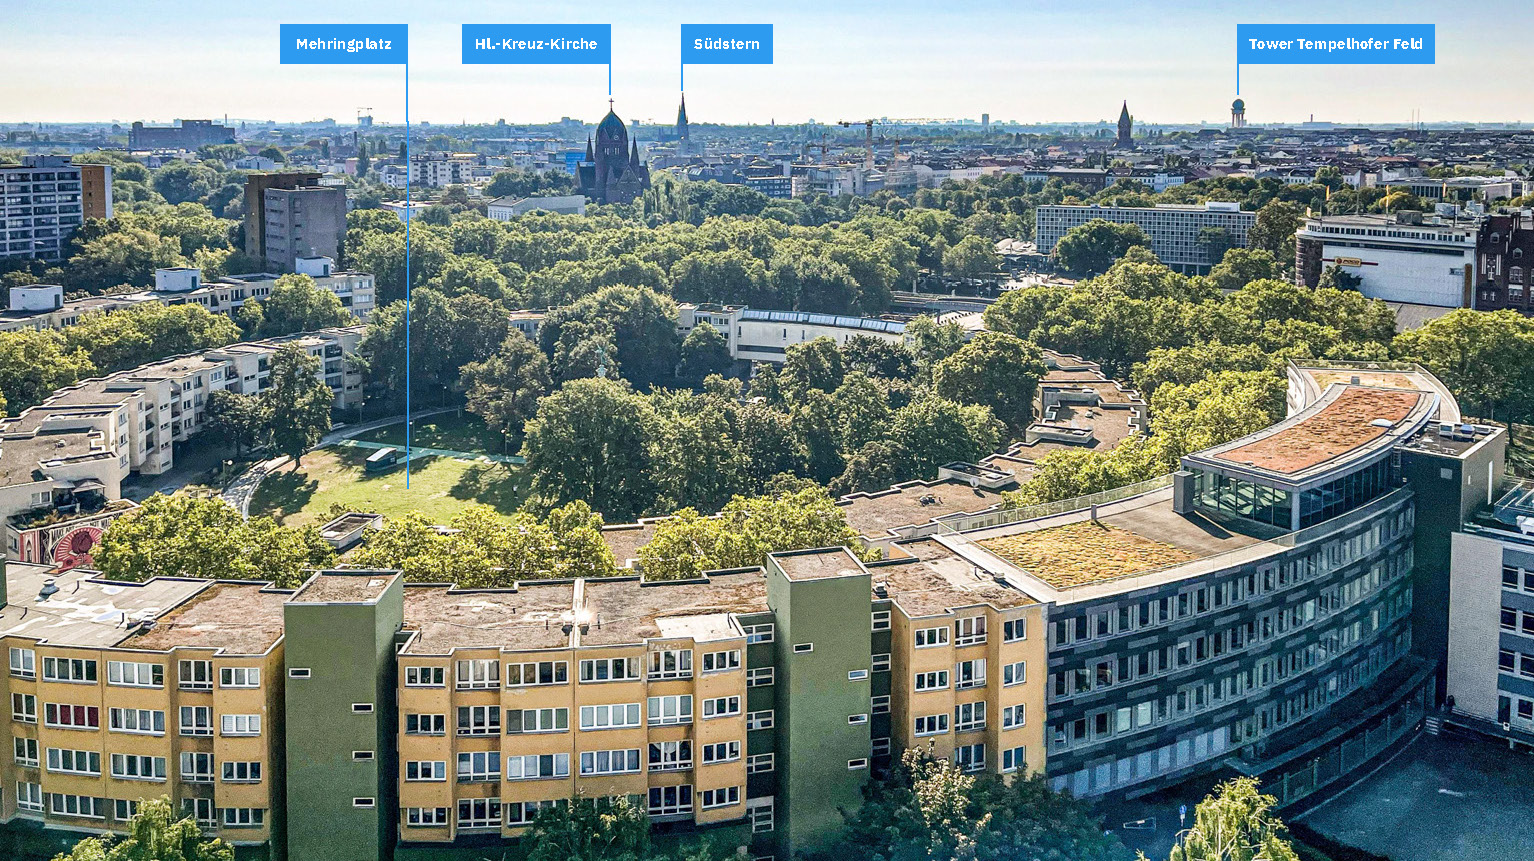Click the long grey office block behind the park
Image resolution: width=1534 pixels, height=861 pixels.
click(x=1145, y=235)
